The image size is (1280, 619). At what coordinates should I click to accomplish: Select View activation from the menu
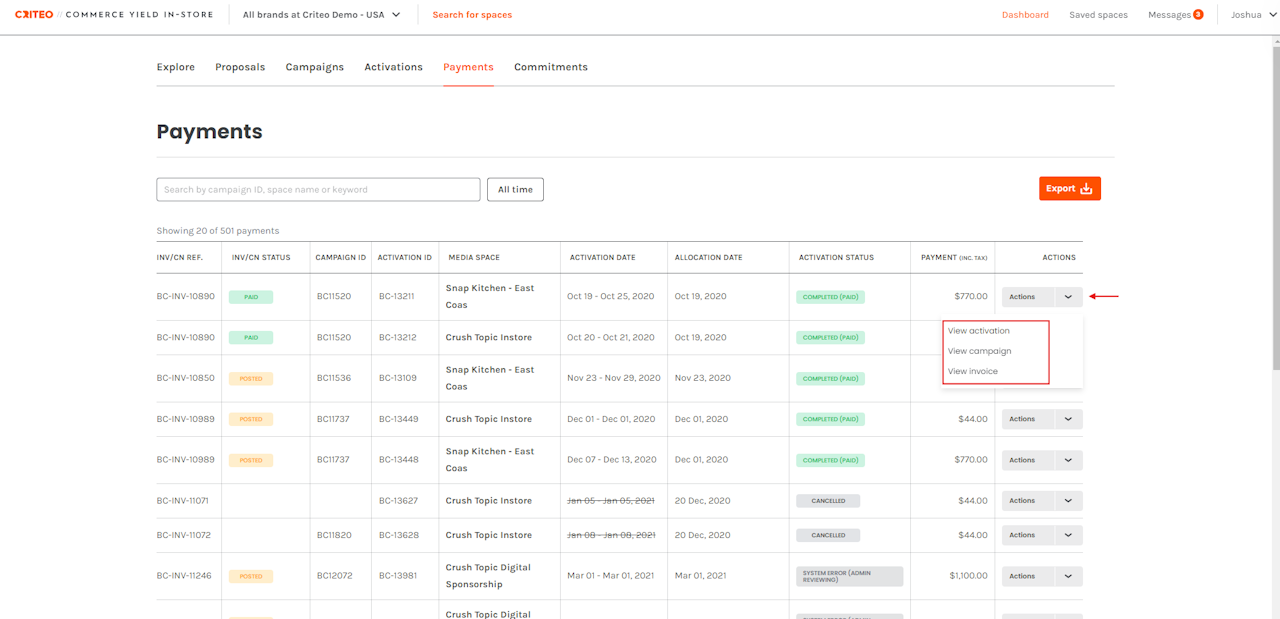(x=978, y=331)
